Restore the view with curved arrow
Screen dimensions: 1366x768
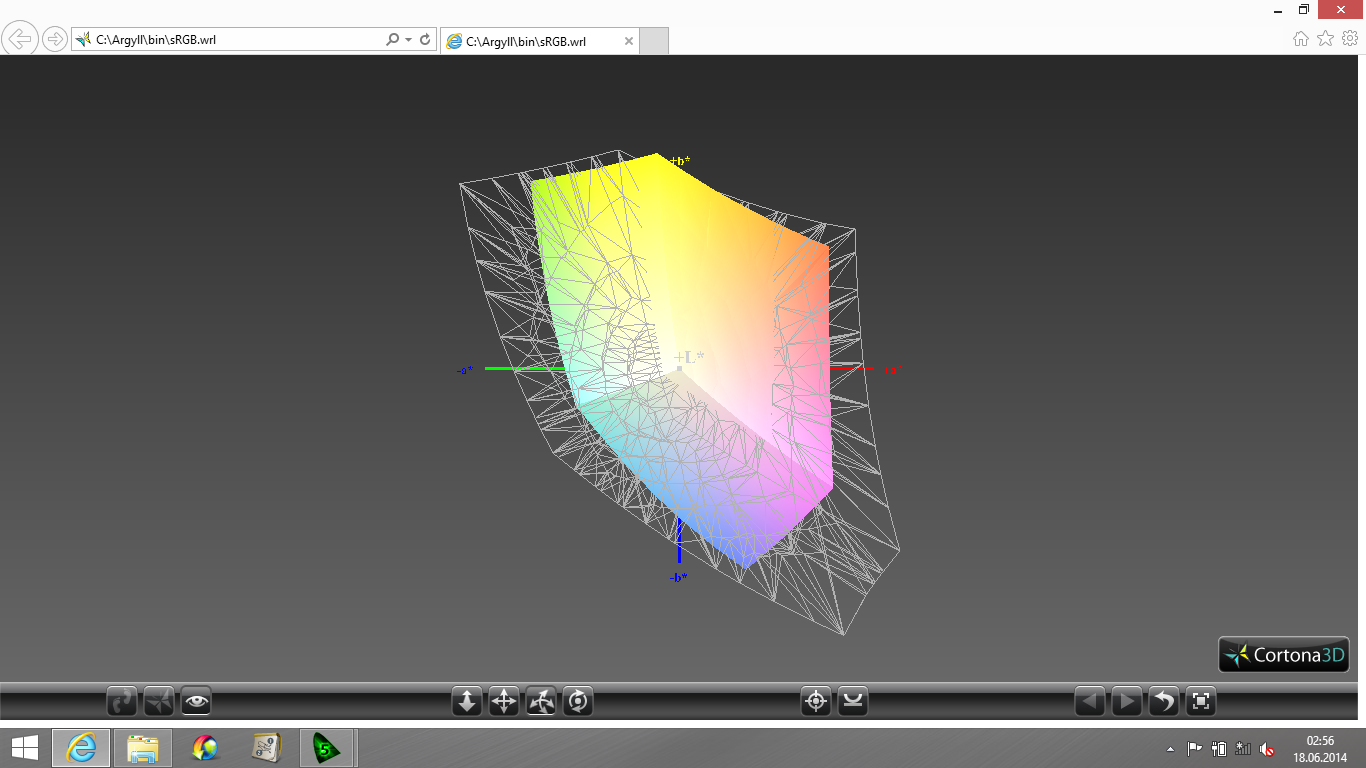(1164, 702)
